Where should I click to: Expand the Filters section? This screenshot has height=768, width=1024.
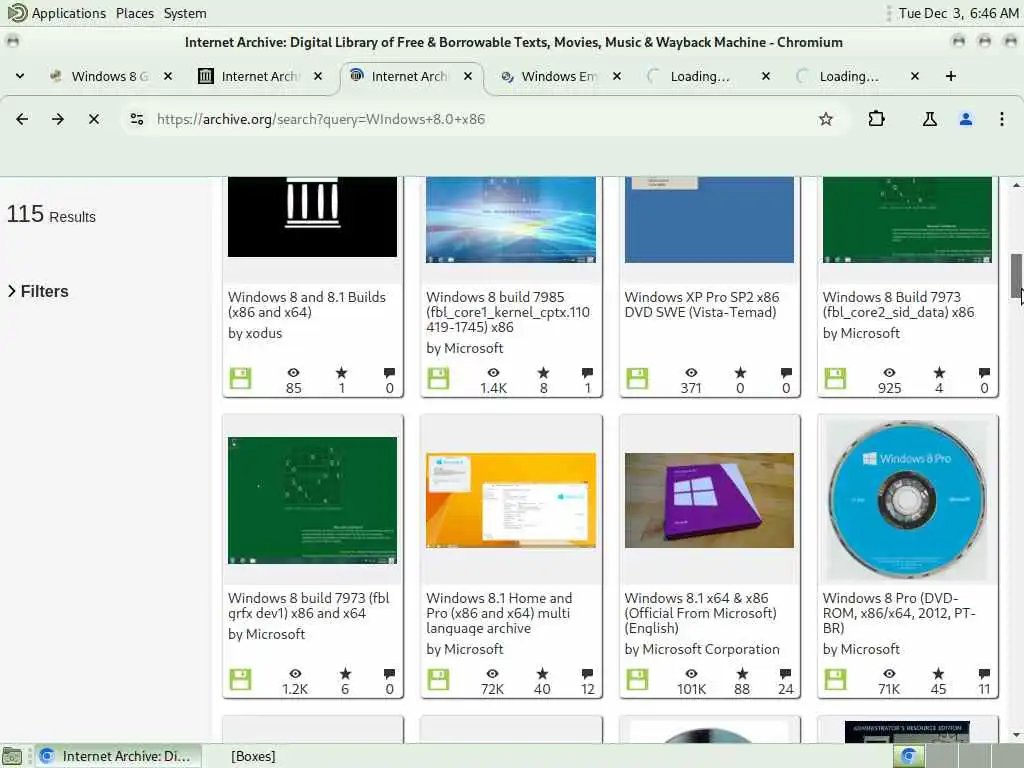pyautogui.click(x=38, y=291)
